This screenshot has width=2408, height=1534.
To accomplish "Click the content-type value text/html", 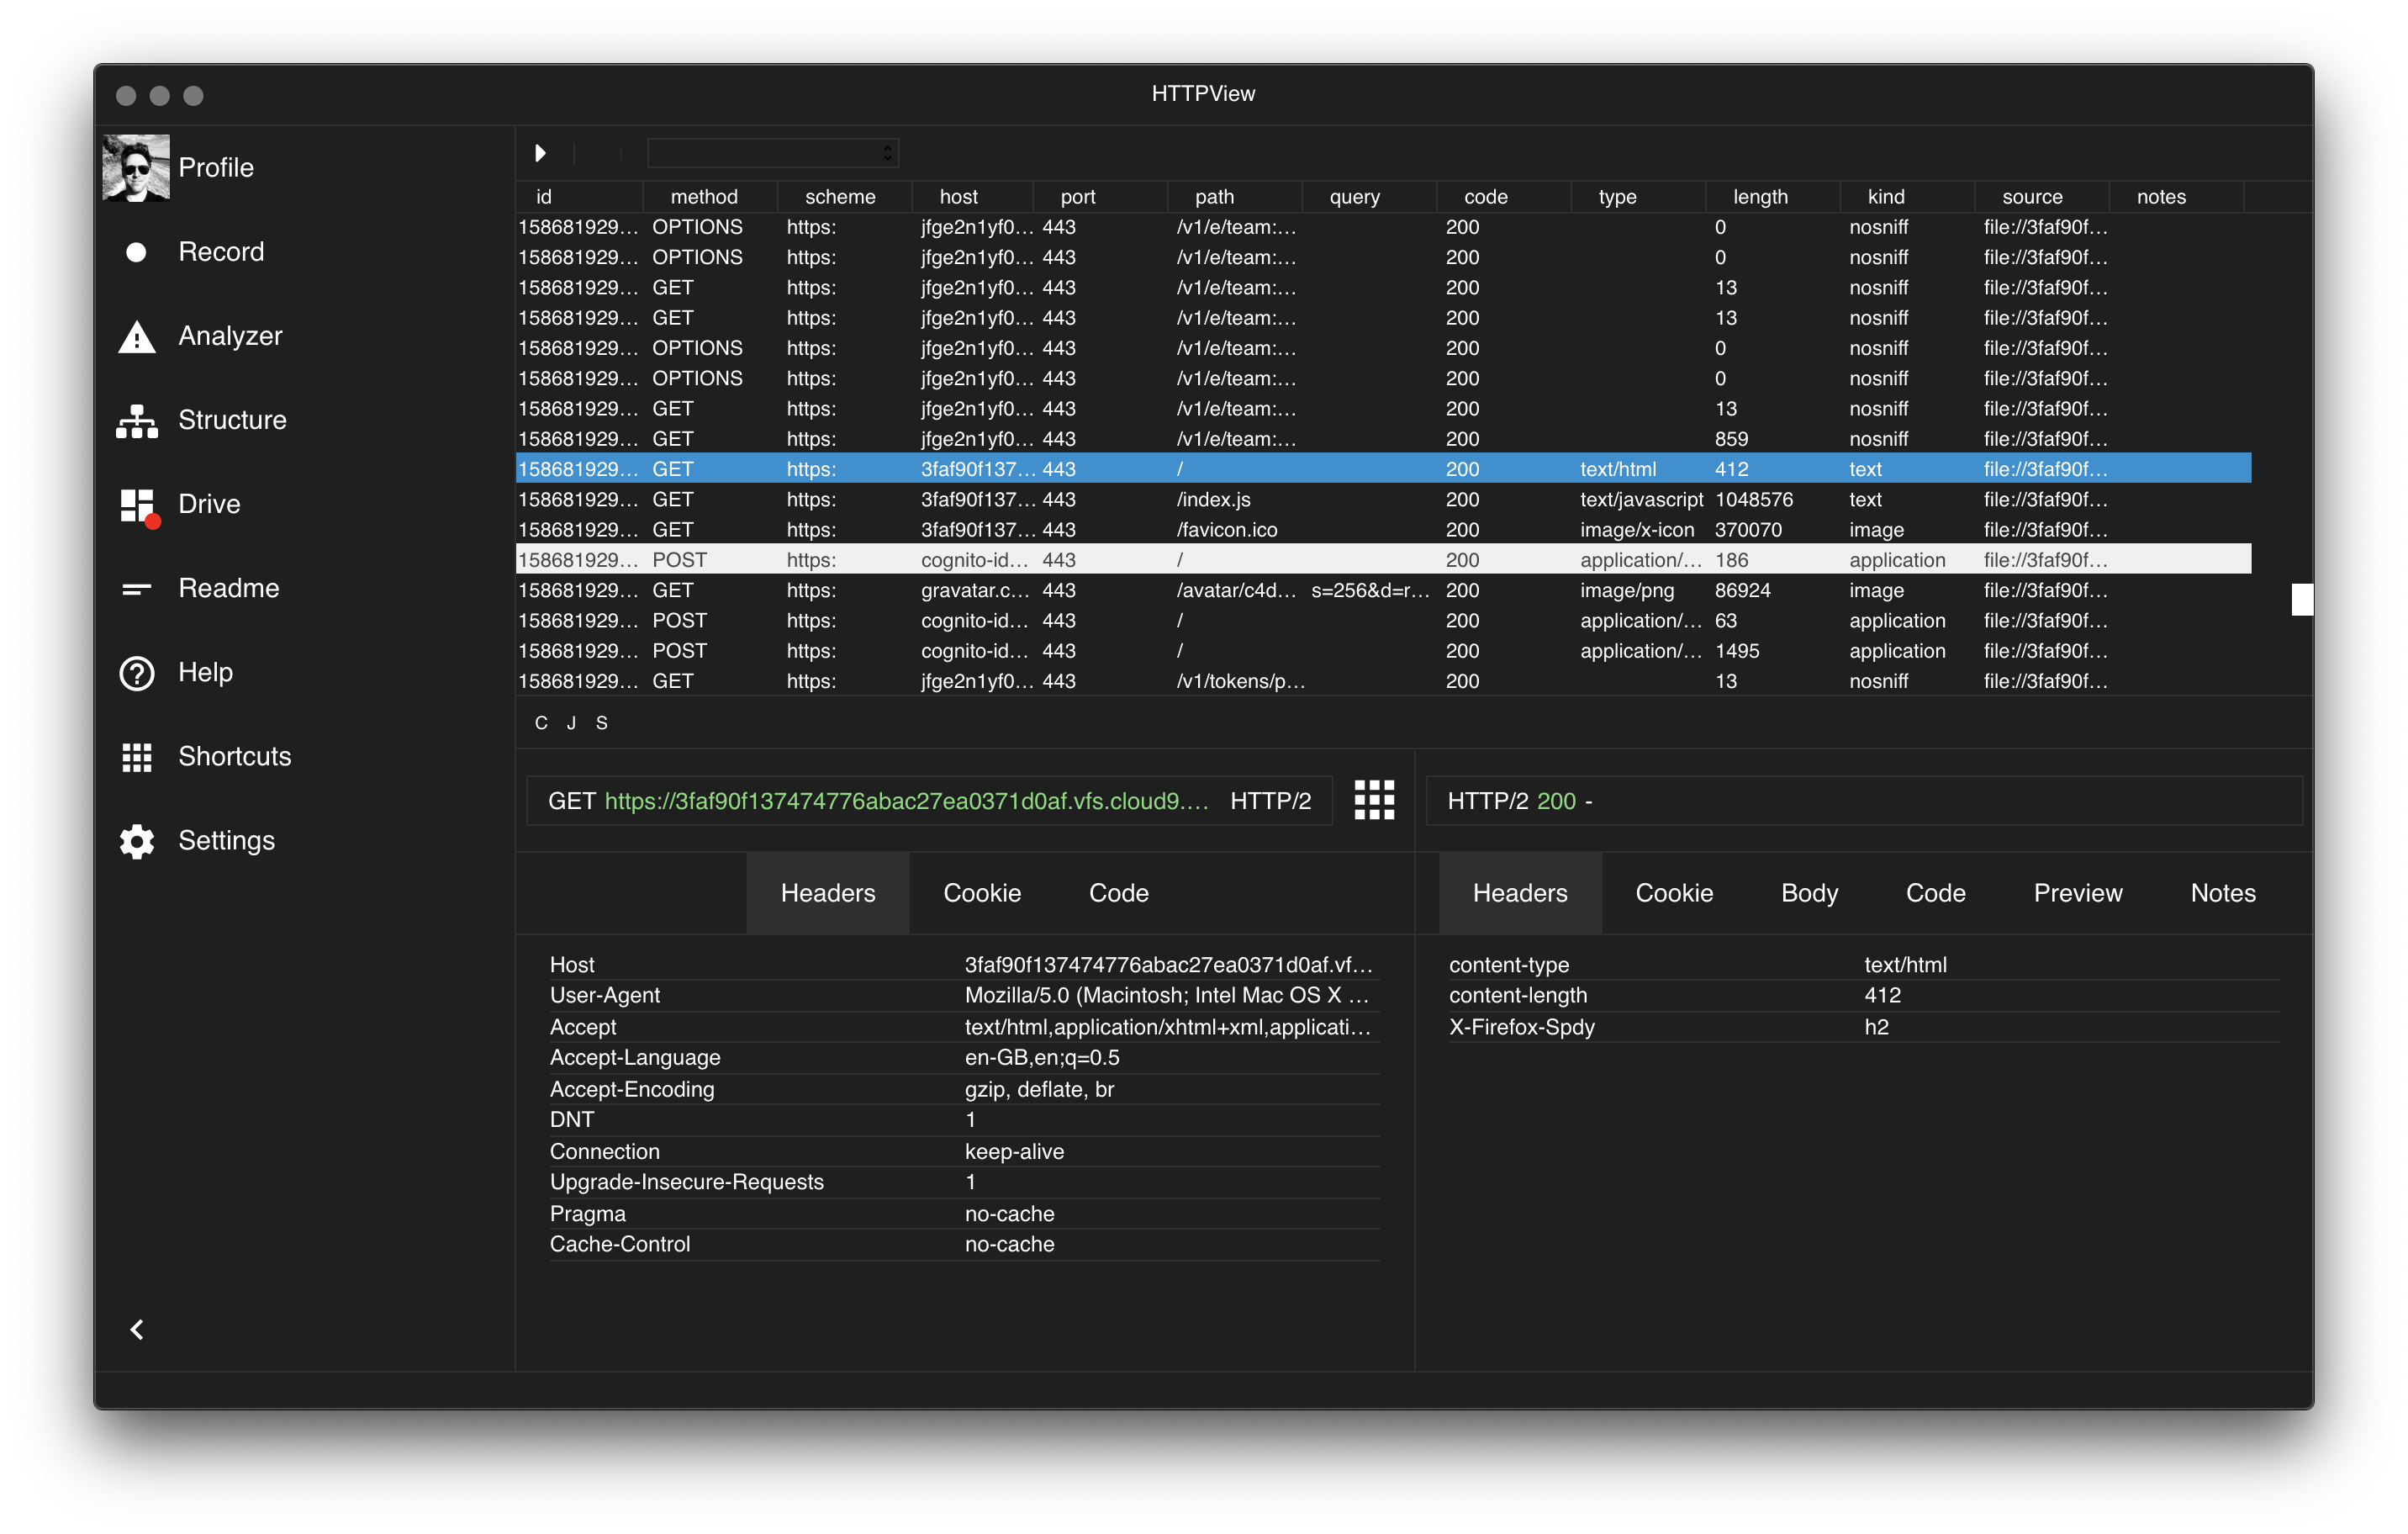I will click(x=1905, y=965).
